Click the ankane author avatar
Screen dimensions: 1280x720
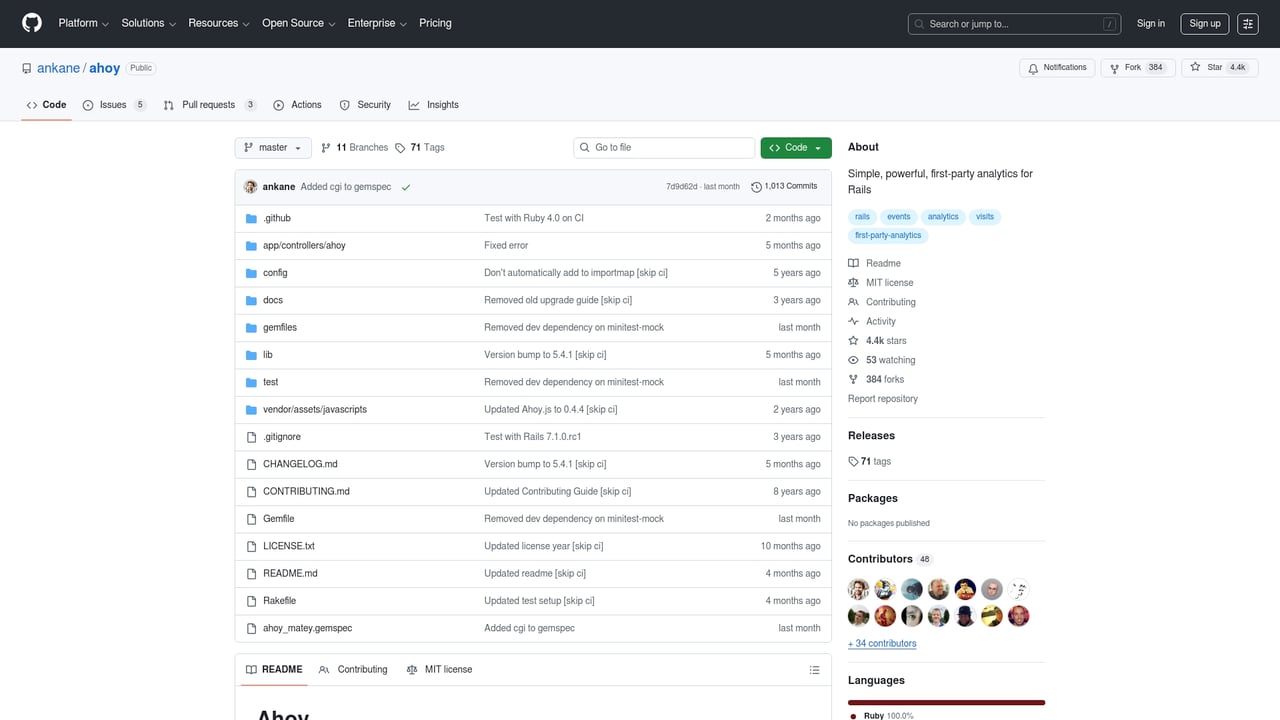(x=251, y=187)
